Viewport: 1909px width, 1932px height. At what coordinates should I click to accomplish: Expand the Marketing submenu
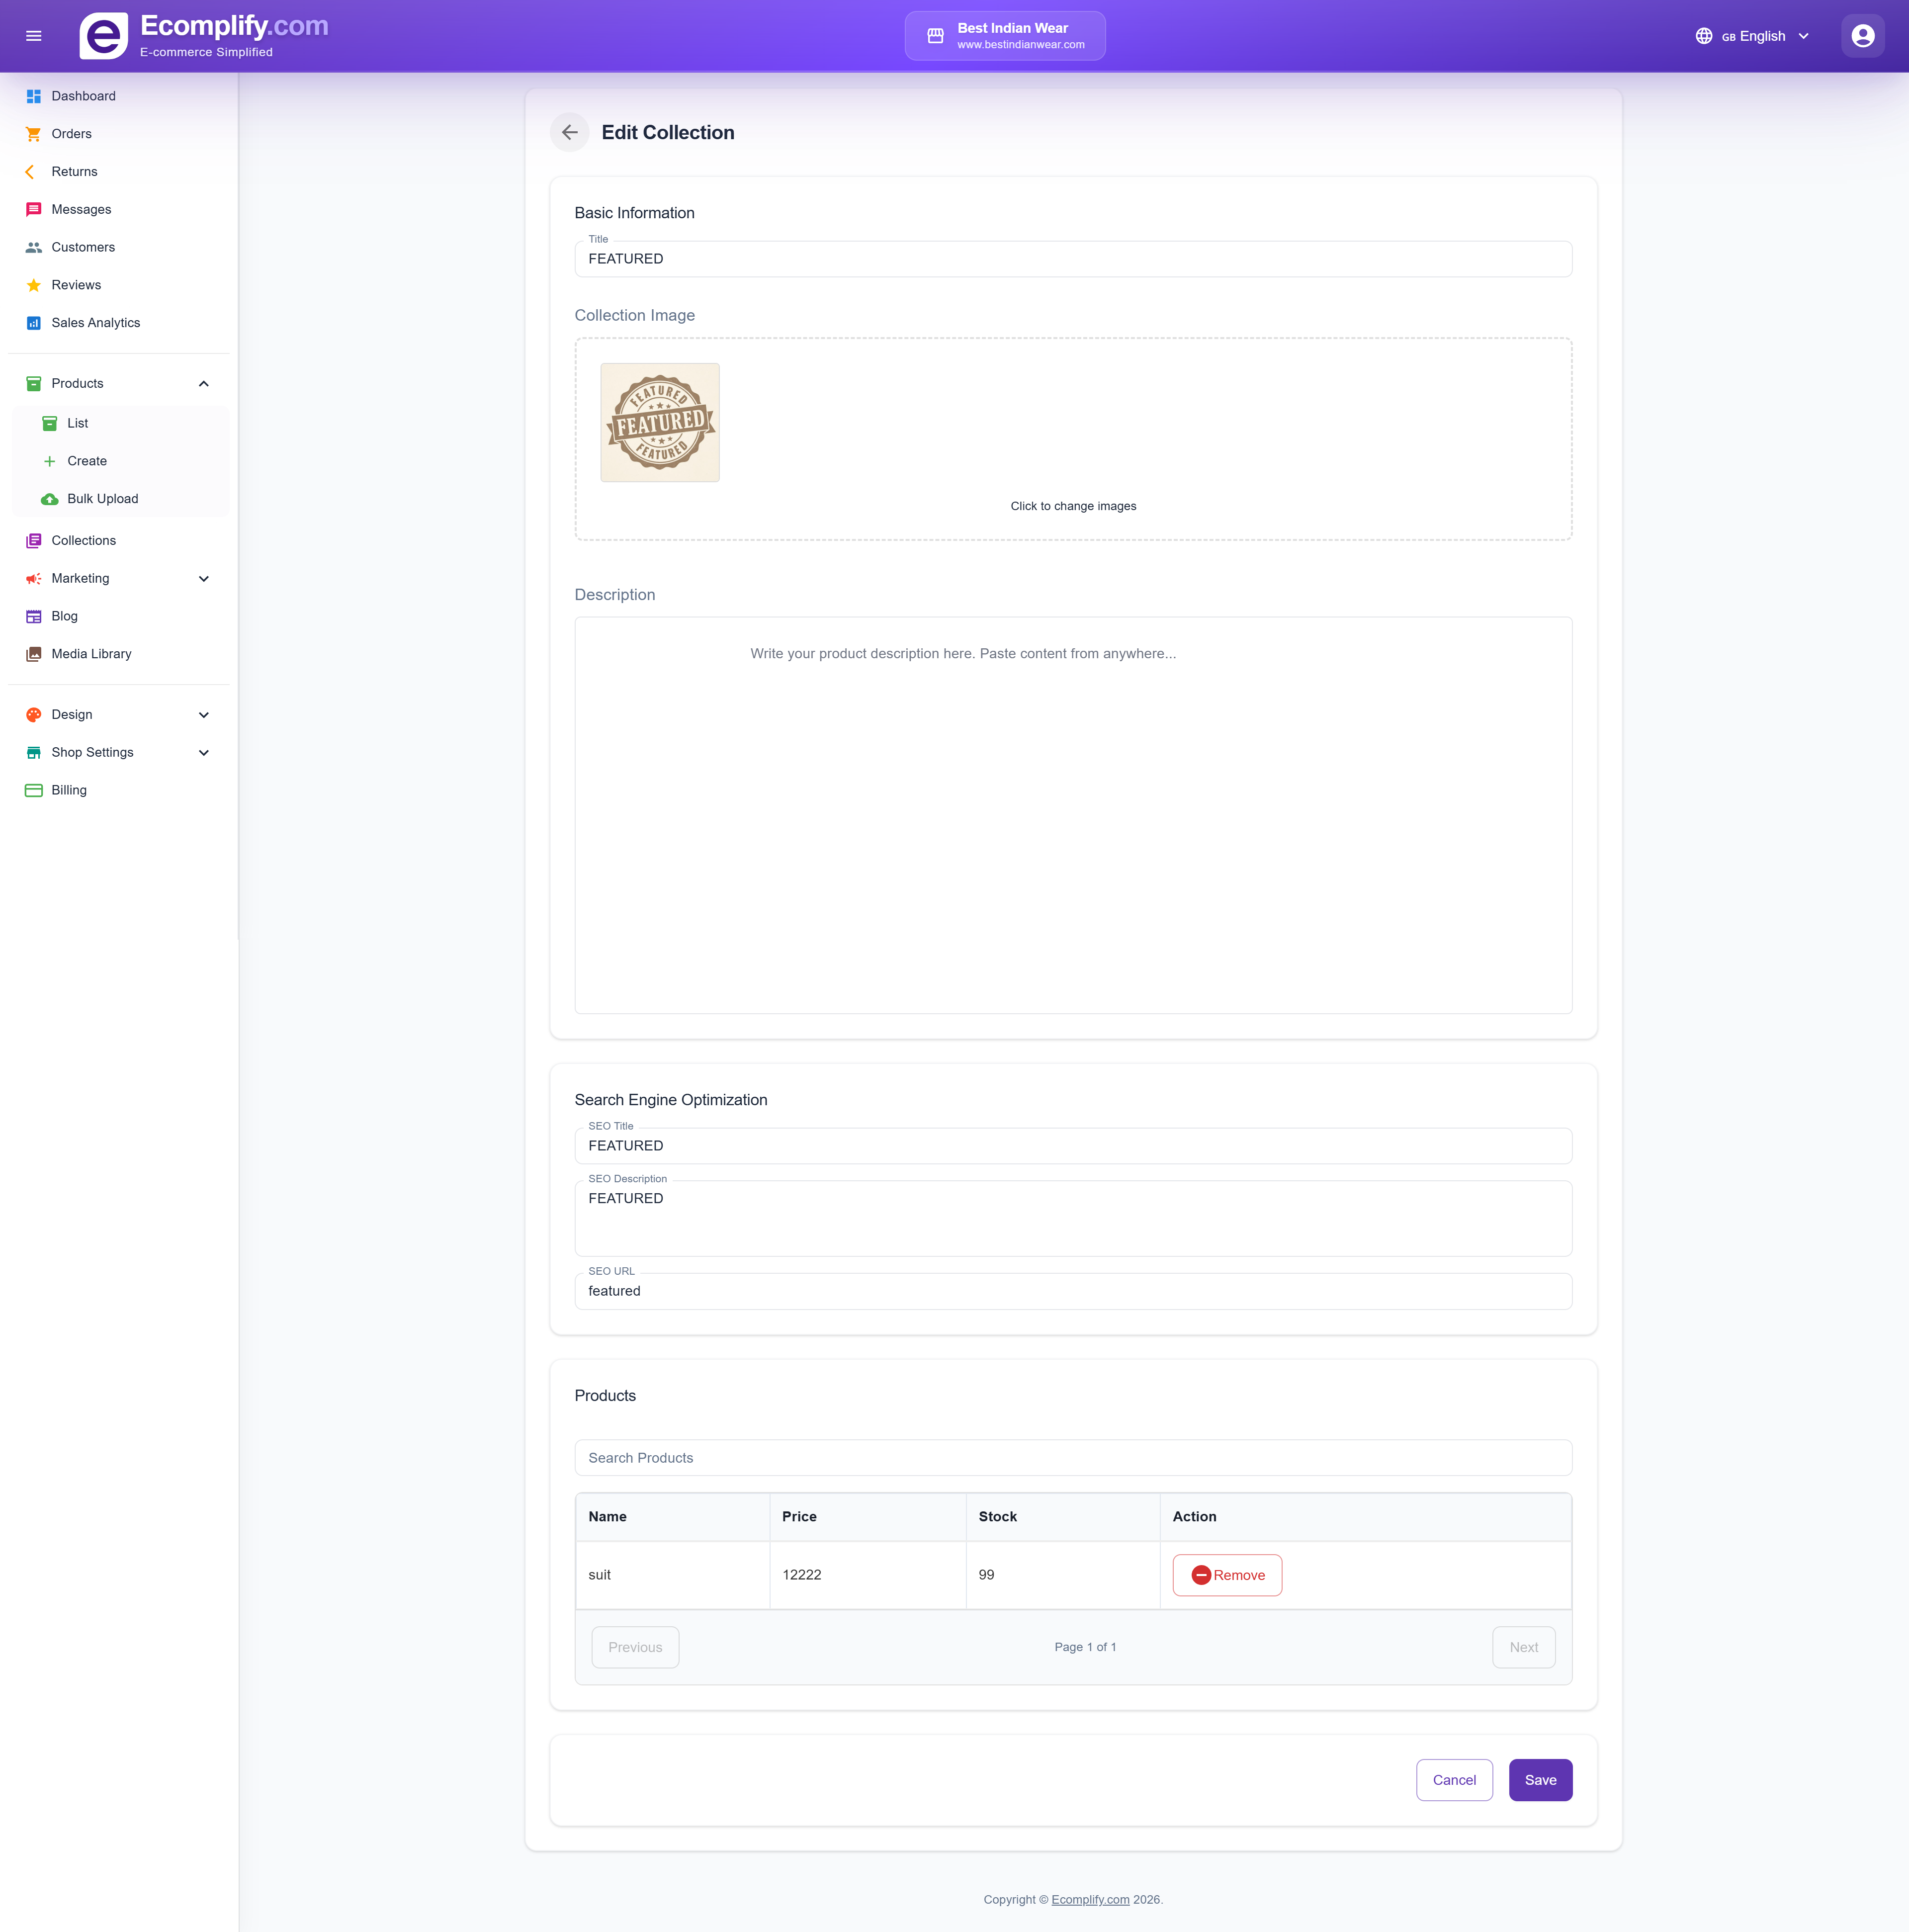(204, 579)
